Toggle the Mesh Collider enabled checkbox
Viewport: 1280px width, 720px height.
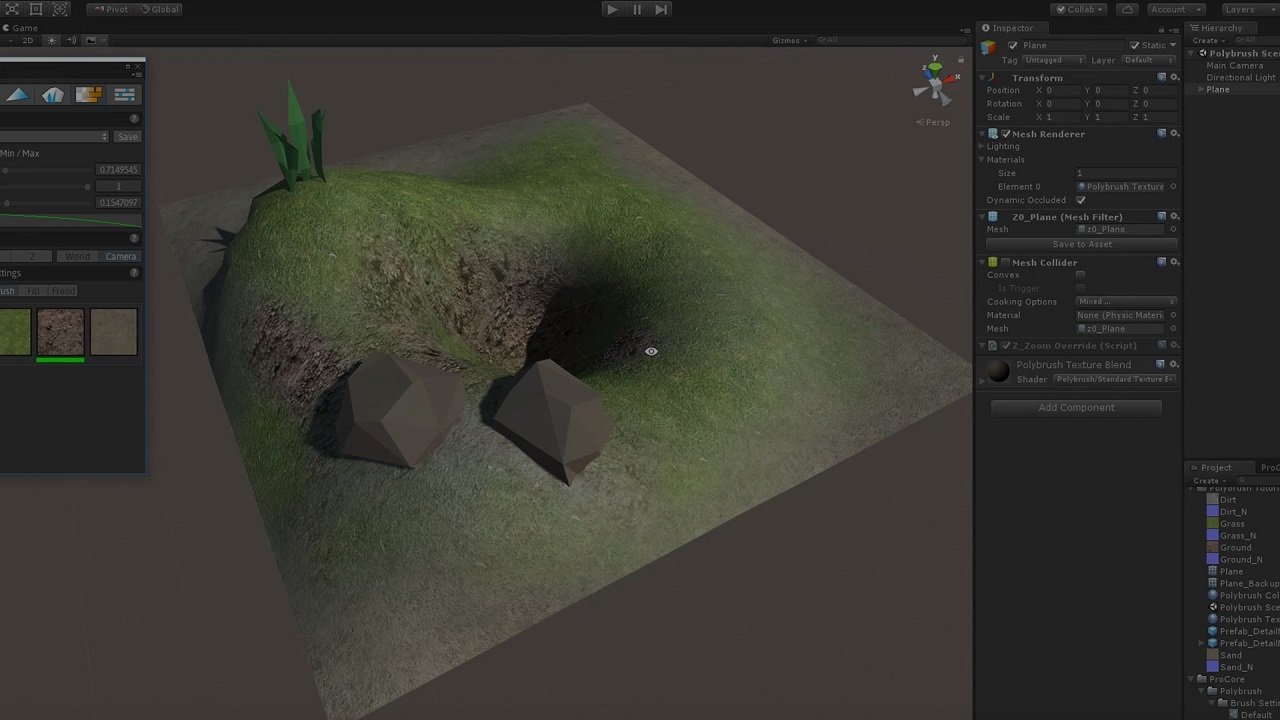[x=1005, y=262]
